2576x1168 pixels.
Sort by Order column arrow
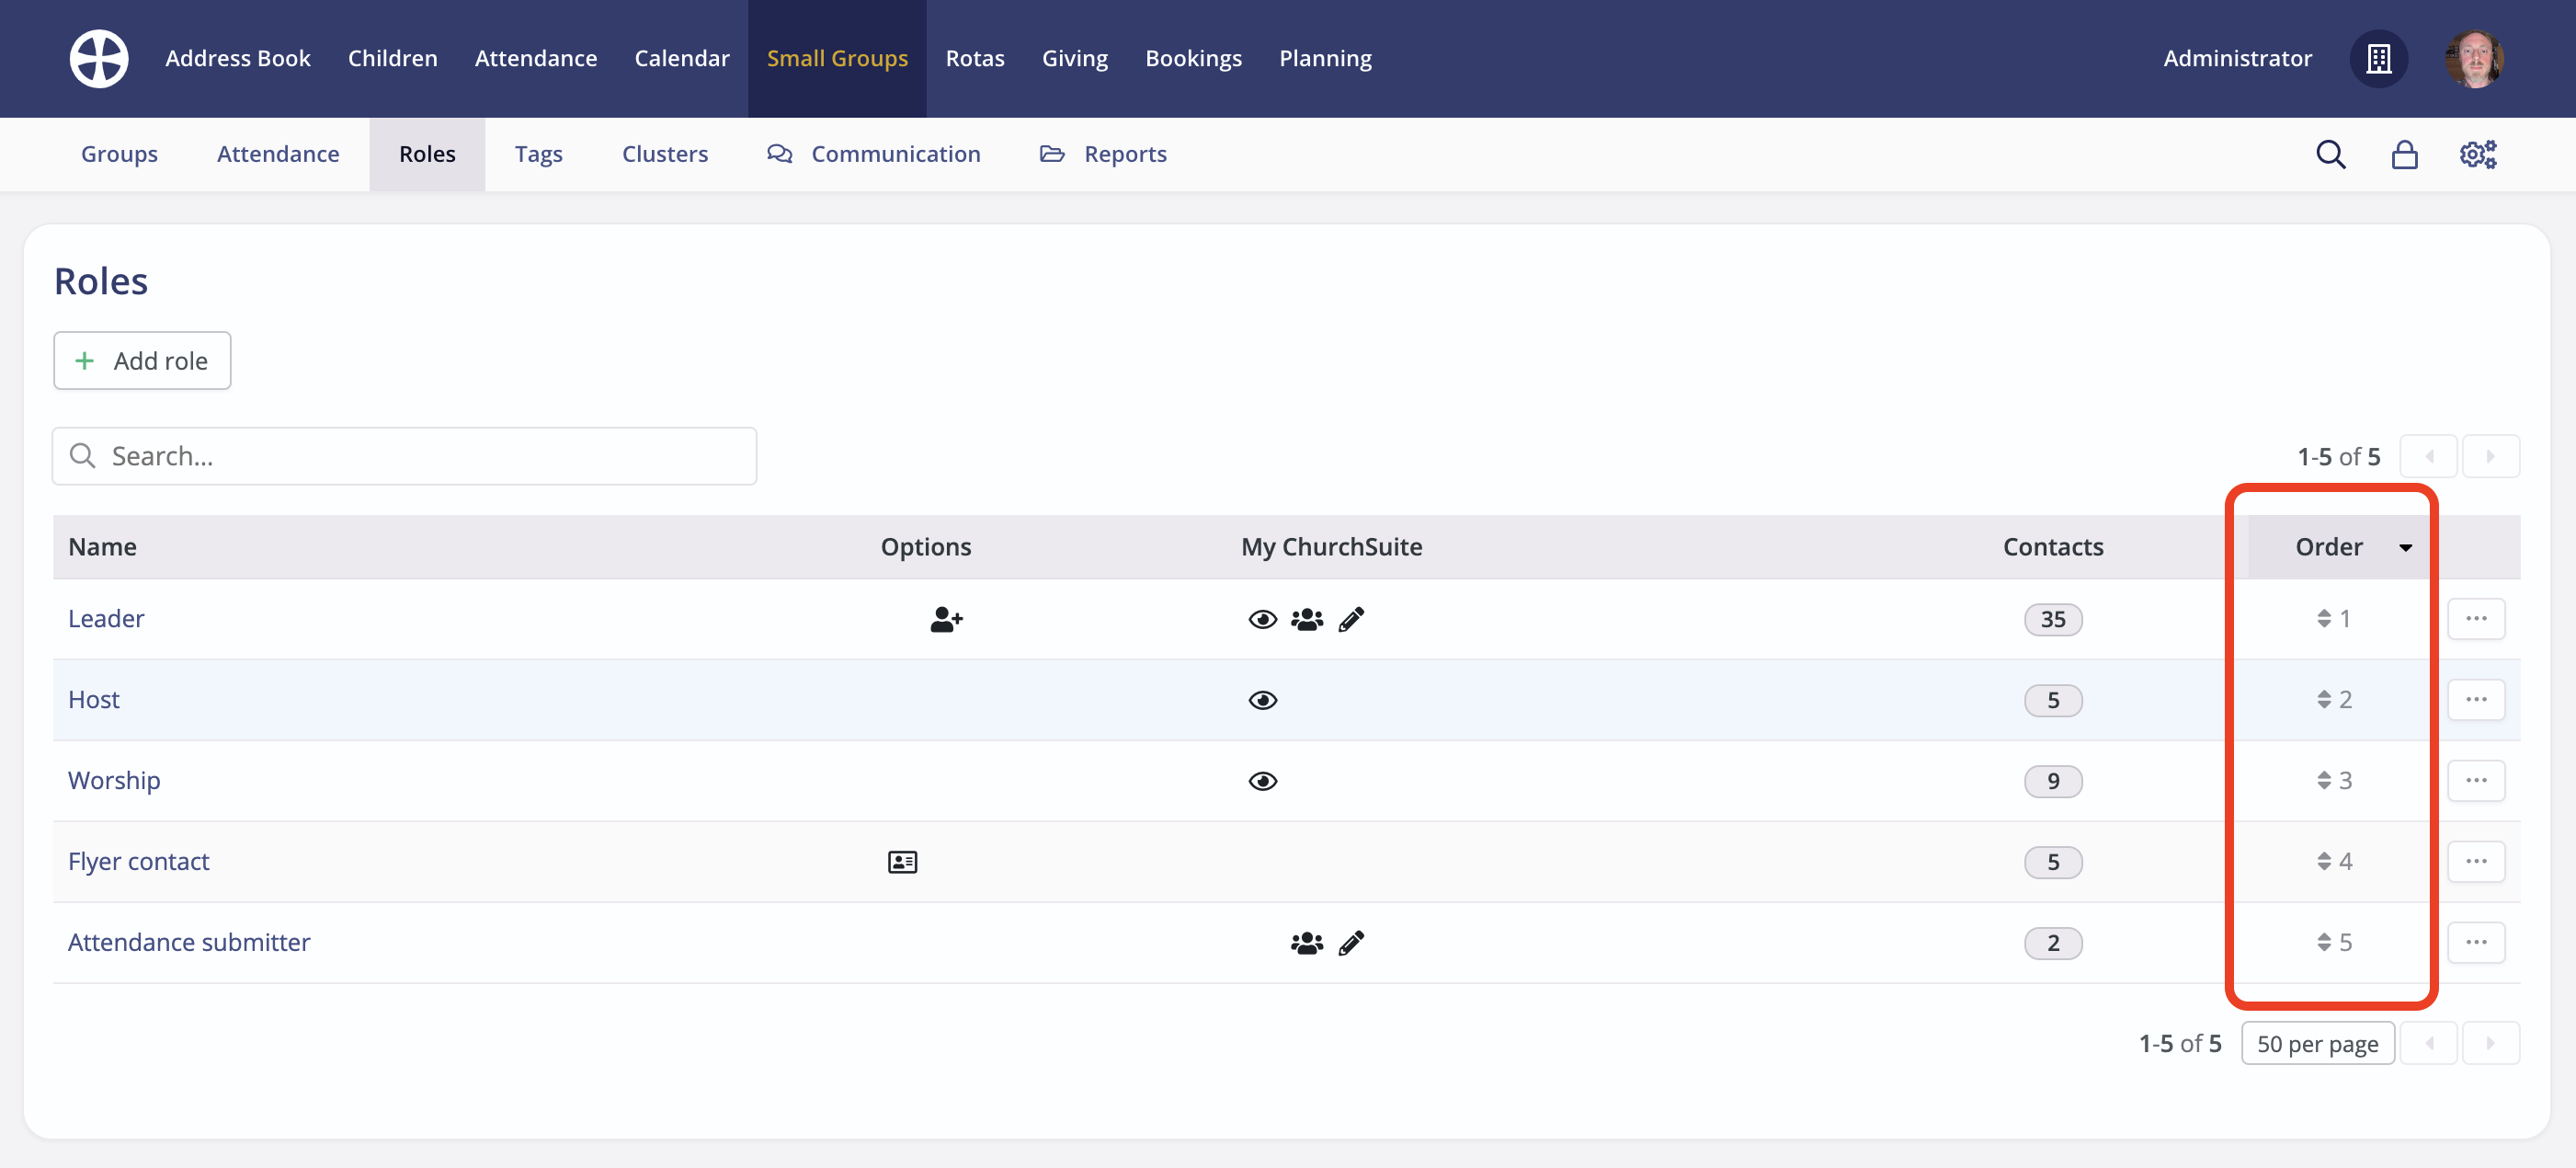pos(2405,547)
